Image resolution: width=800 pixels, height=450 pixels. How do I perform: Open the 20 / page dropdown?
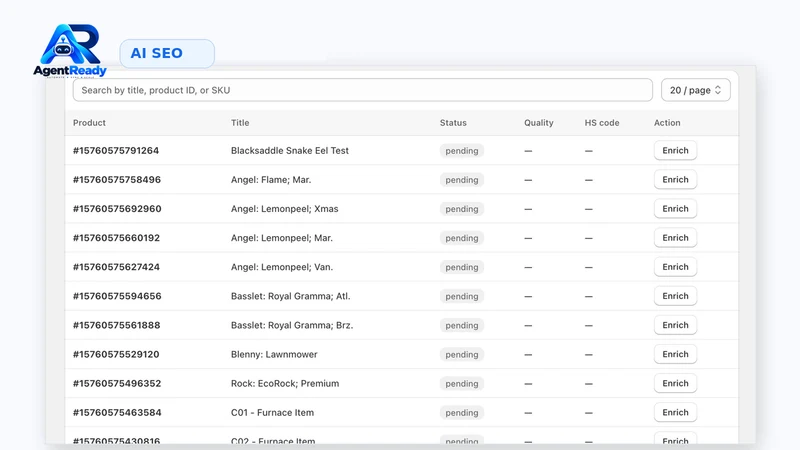click(696, 90)
